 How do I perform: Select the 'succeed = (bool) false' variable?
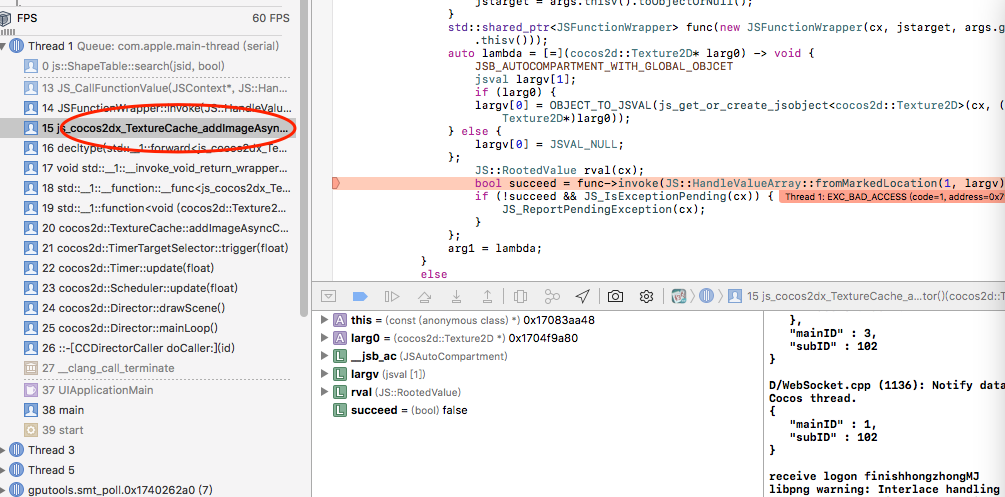click(x=409, y=410)
